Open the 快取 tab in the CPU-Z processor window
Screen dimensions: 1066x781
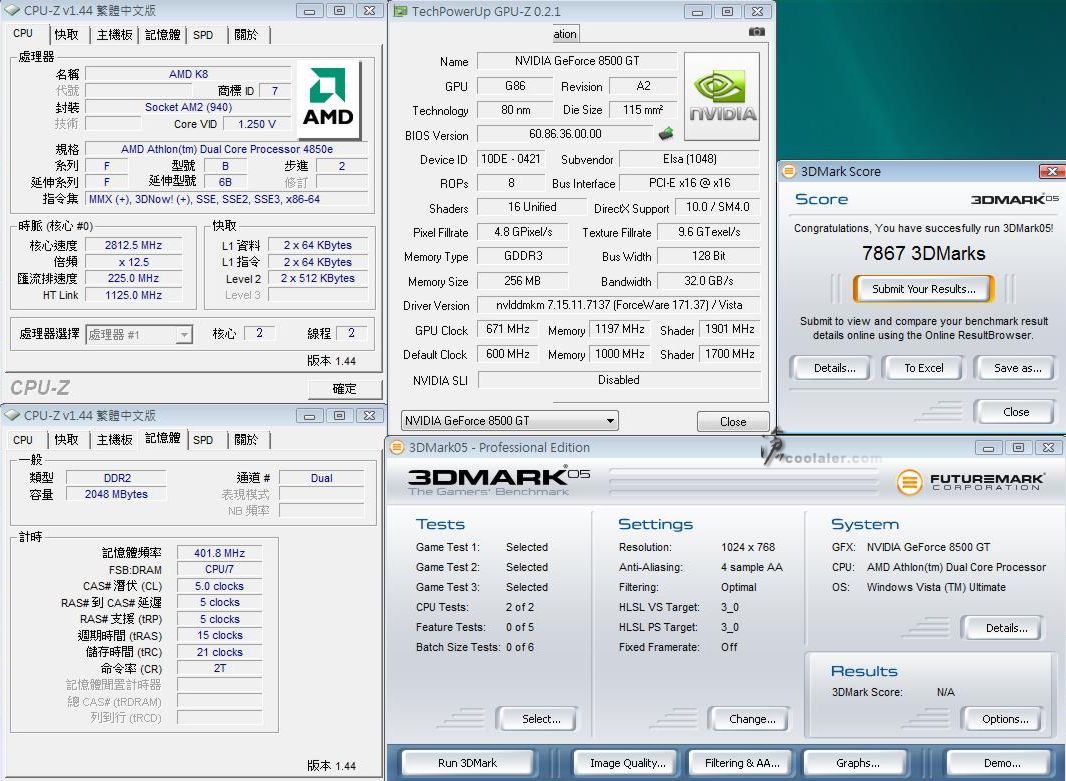tap(67, 34)
